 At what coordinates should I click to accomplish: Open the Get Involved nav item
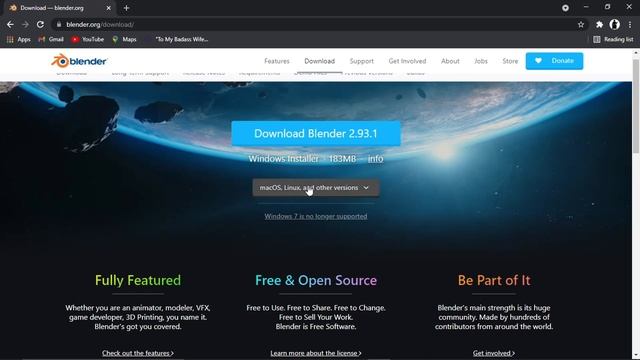click(x=407, y=61)
